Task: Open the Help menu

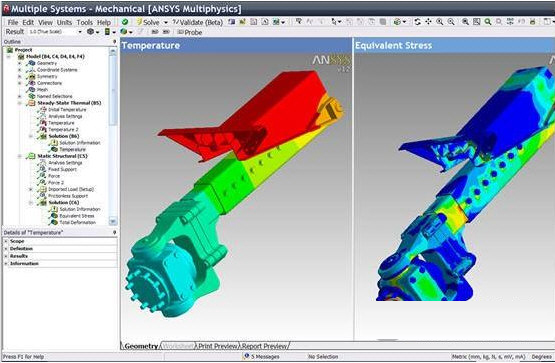Action: tap(104, 22)
